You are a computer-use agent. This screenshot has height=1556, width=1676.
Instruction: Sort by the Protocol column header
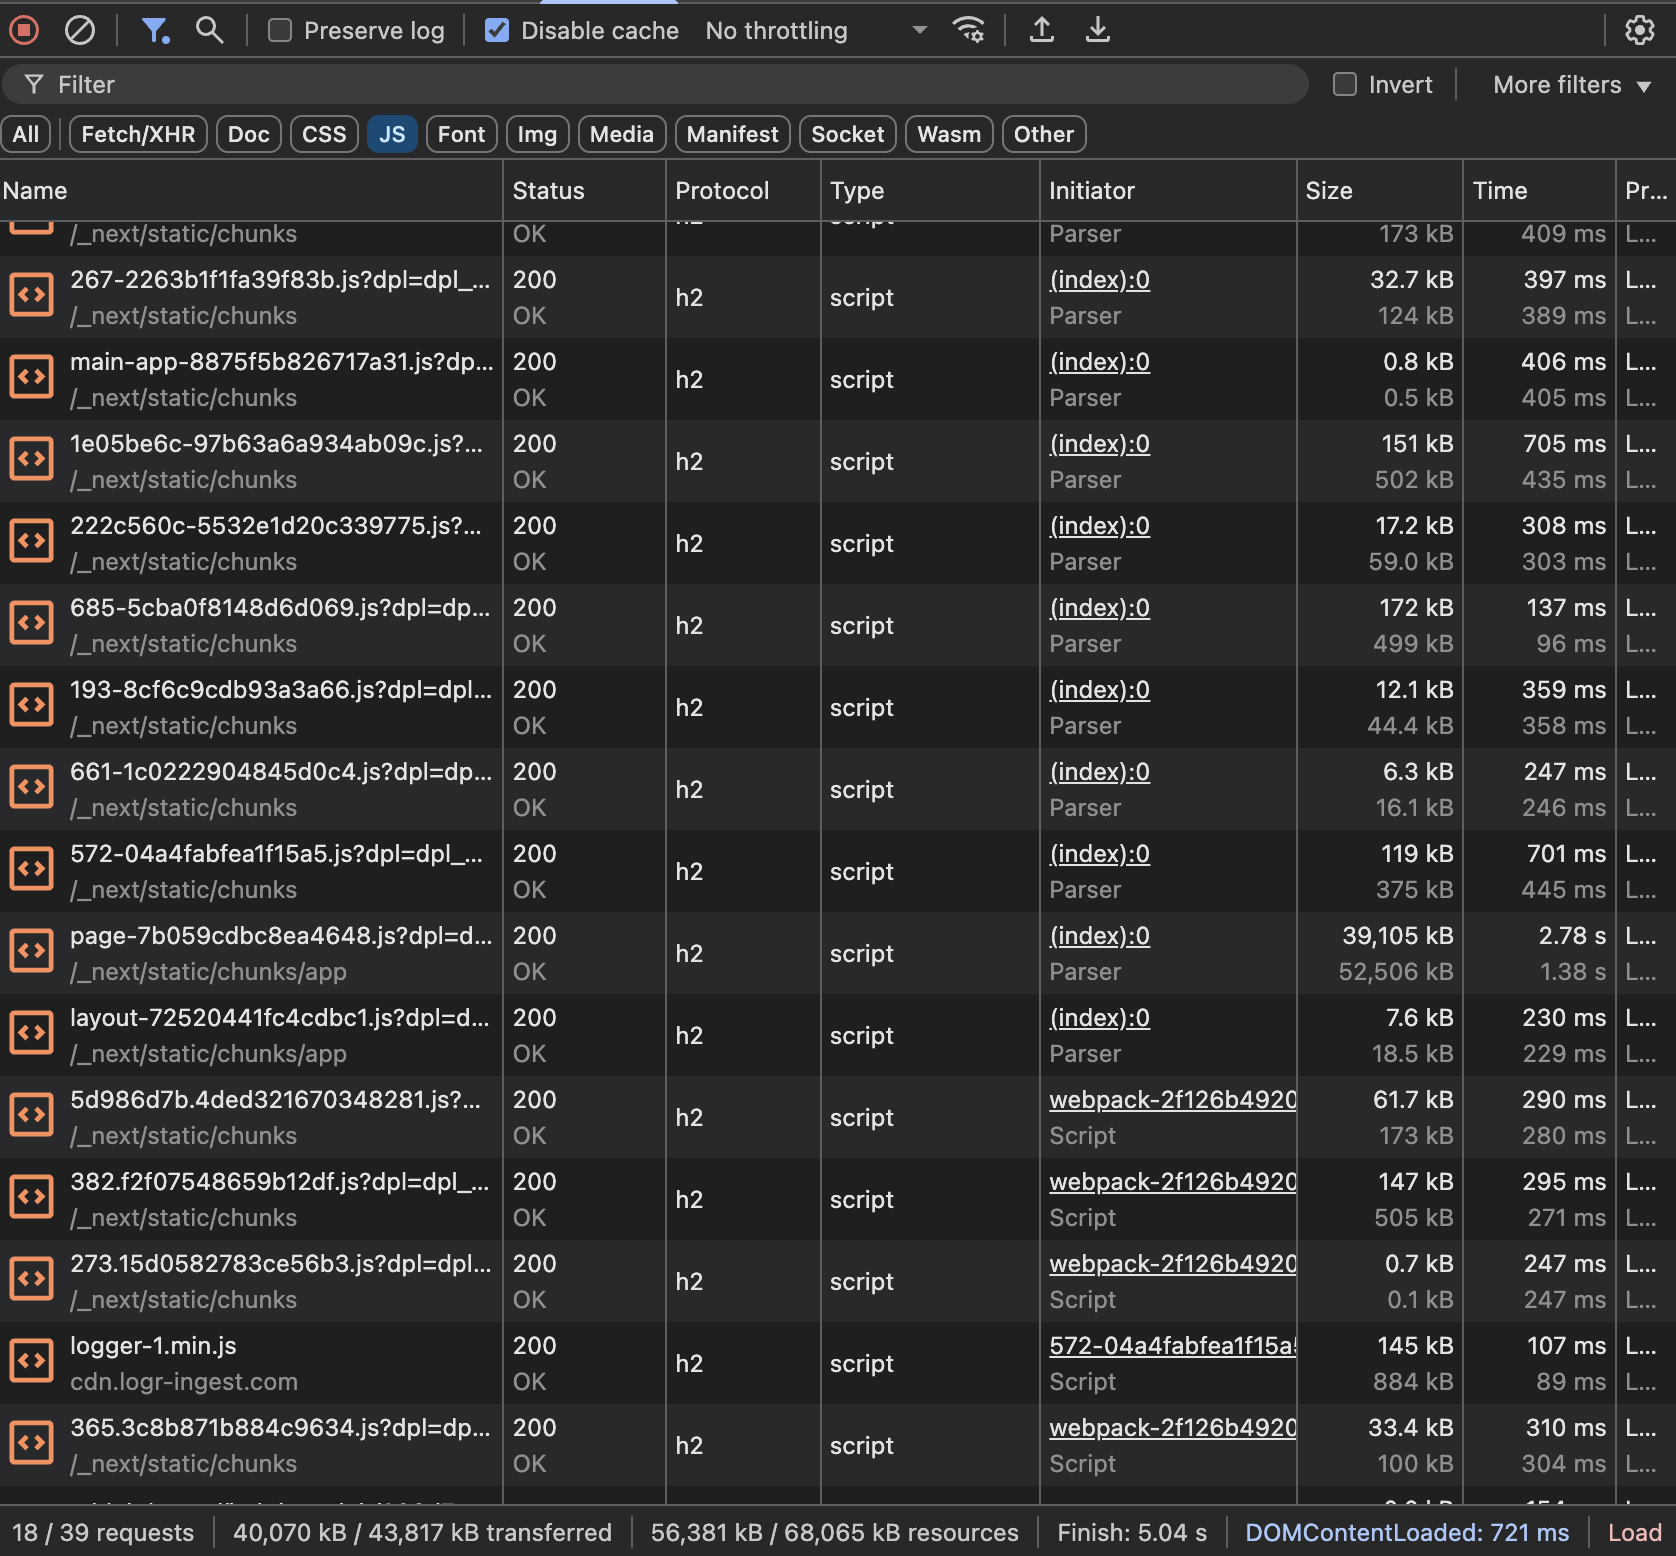743,190
